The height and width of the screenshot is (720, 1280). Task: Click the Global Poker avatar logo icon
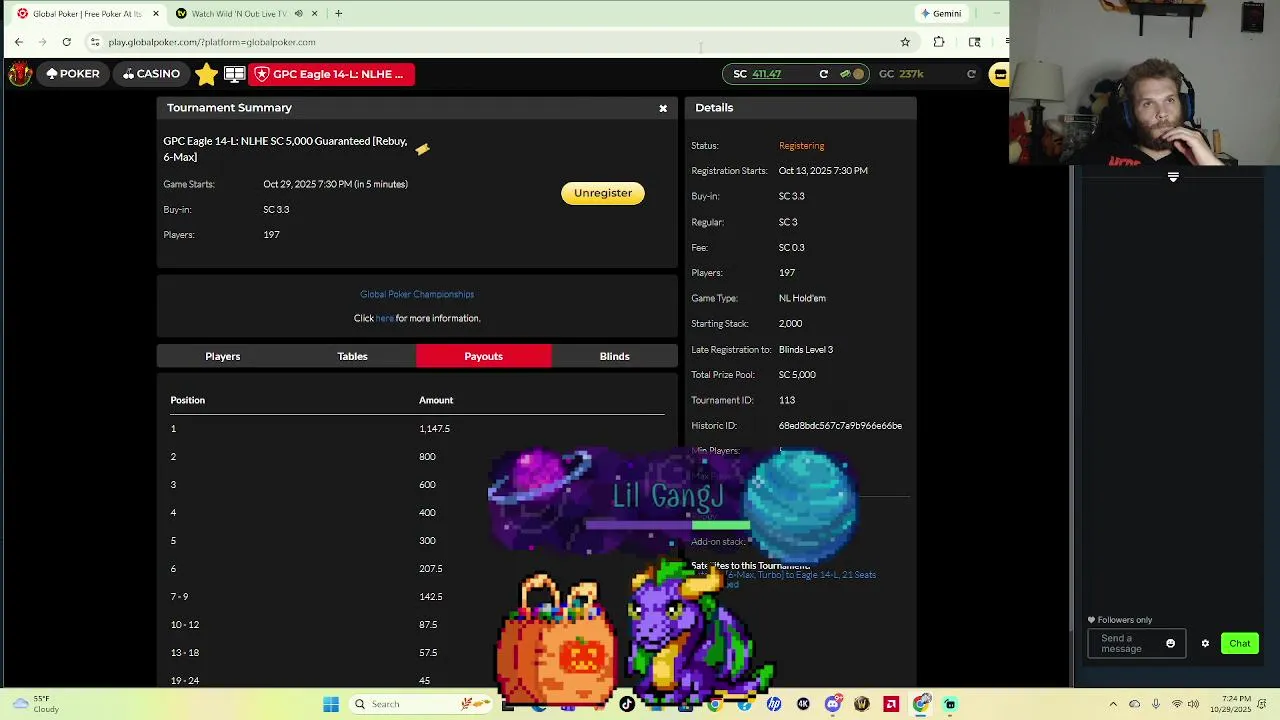tap(19, 74)
